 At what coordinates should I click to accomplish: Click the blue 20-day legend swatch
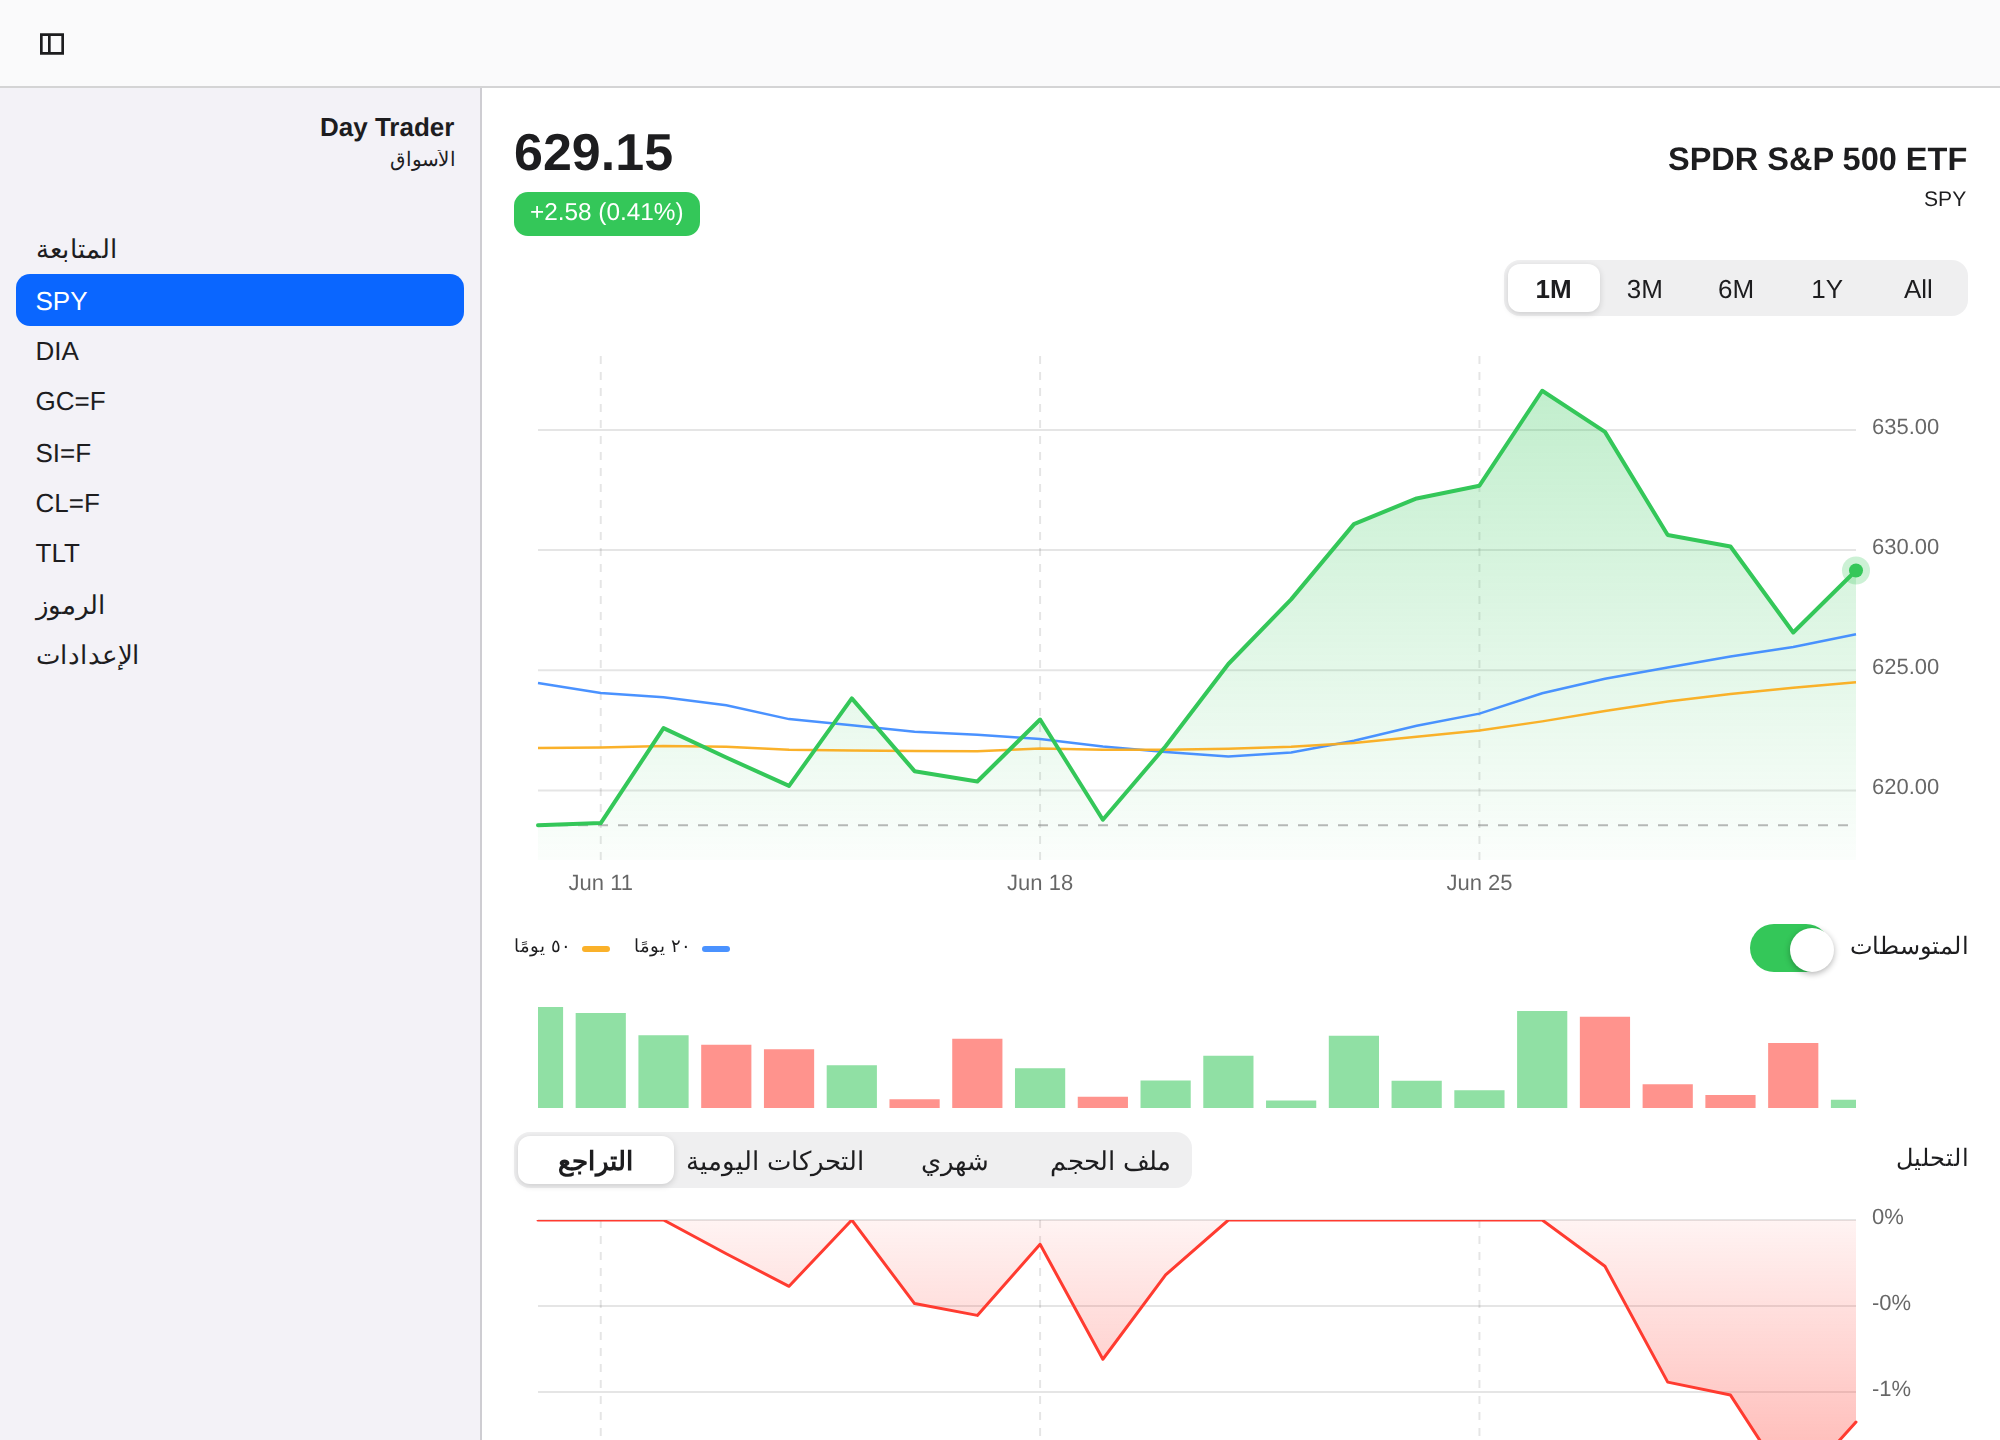[x=716, y=948]
